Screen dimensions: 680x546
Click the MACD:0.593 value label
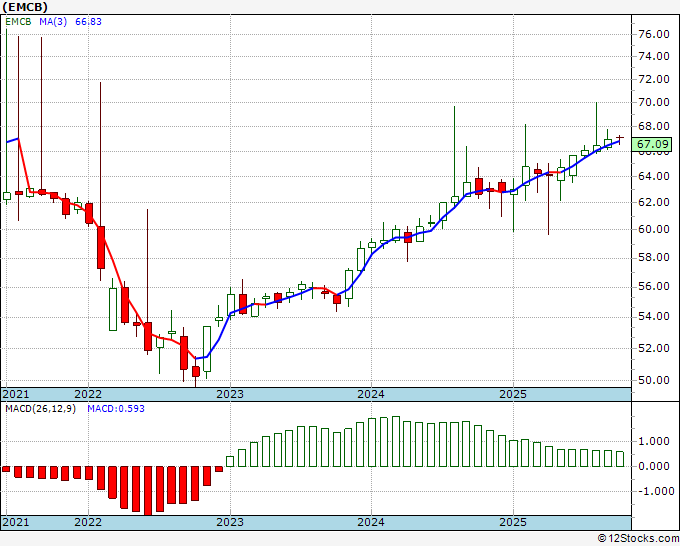pos(116,409)
